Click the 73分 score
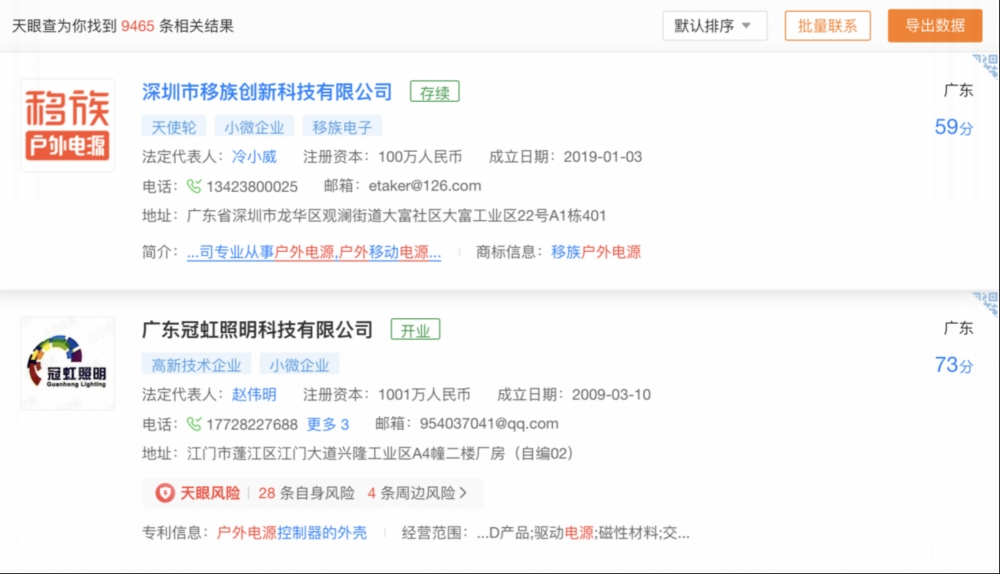The image size is (1000, 574). tap(954, 365)
